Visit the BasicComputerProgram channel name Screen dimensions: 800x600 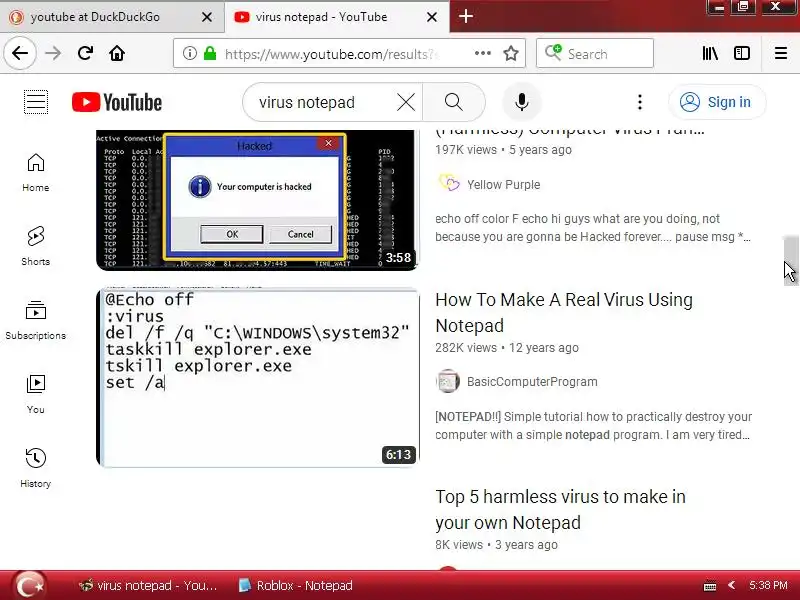coord(532,382)
